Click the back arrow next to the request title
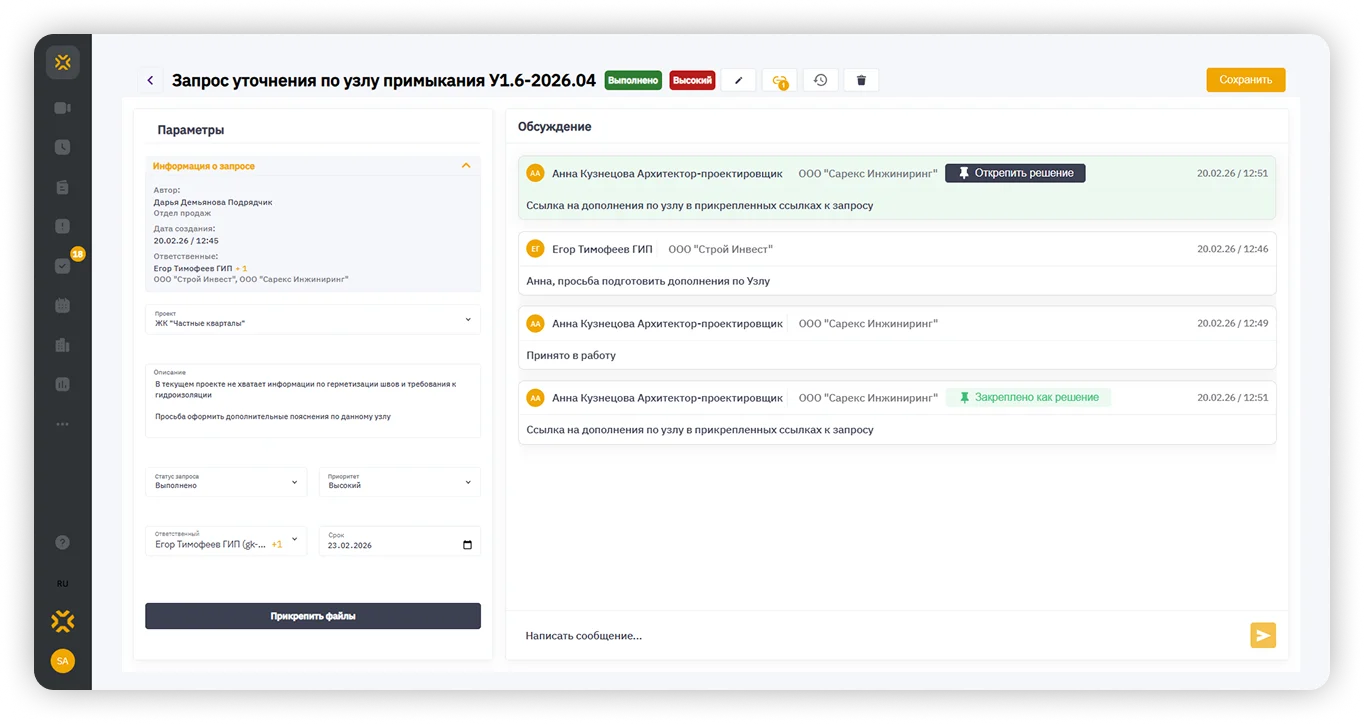Viewport: 1364px width, 724px height. [150, 80]
